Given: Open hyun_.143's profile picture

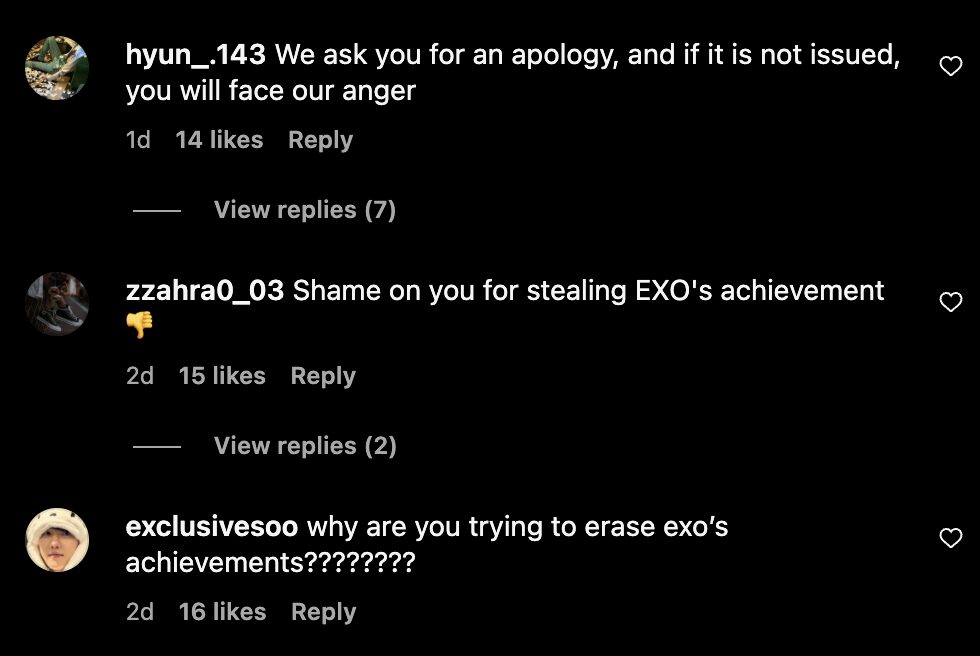Looking at the screenshot, I should (57, 68).
